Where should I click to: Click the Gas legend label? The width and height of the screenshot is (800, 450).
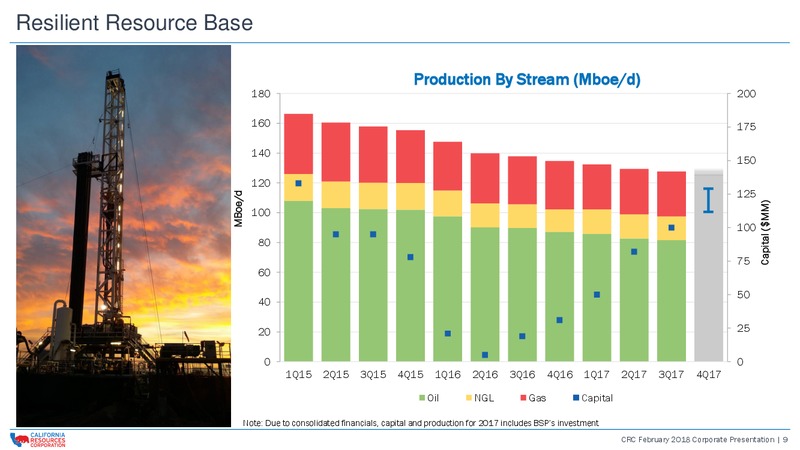[537, 398]
